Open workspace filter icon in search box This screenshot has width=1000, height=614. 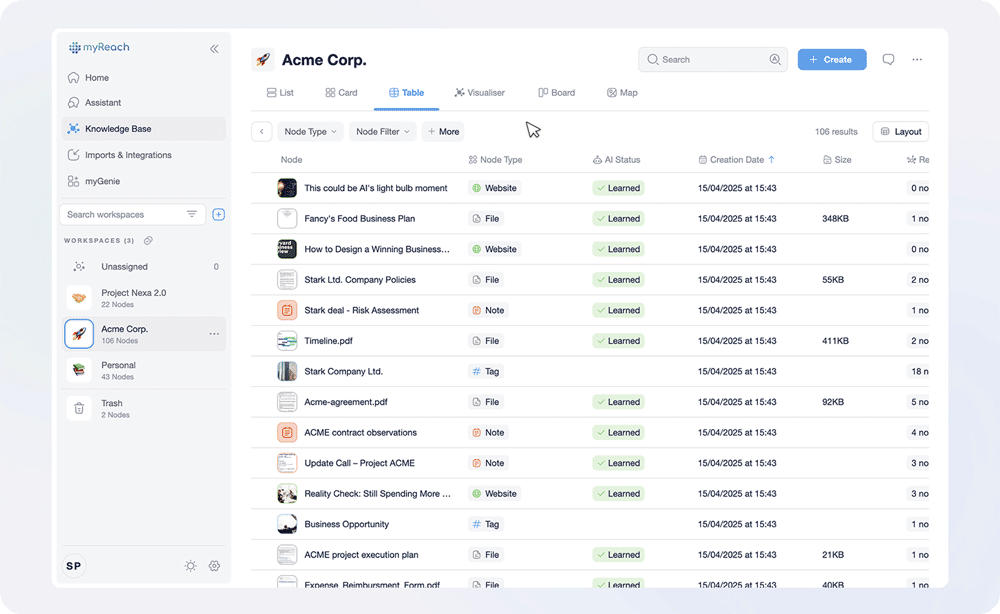[192, 214]
